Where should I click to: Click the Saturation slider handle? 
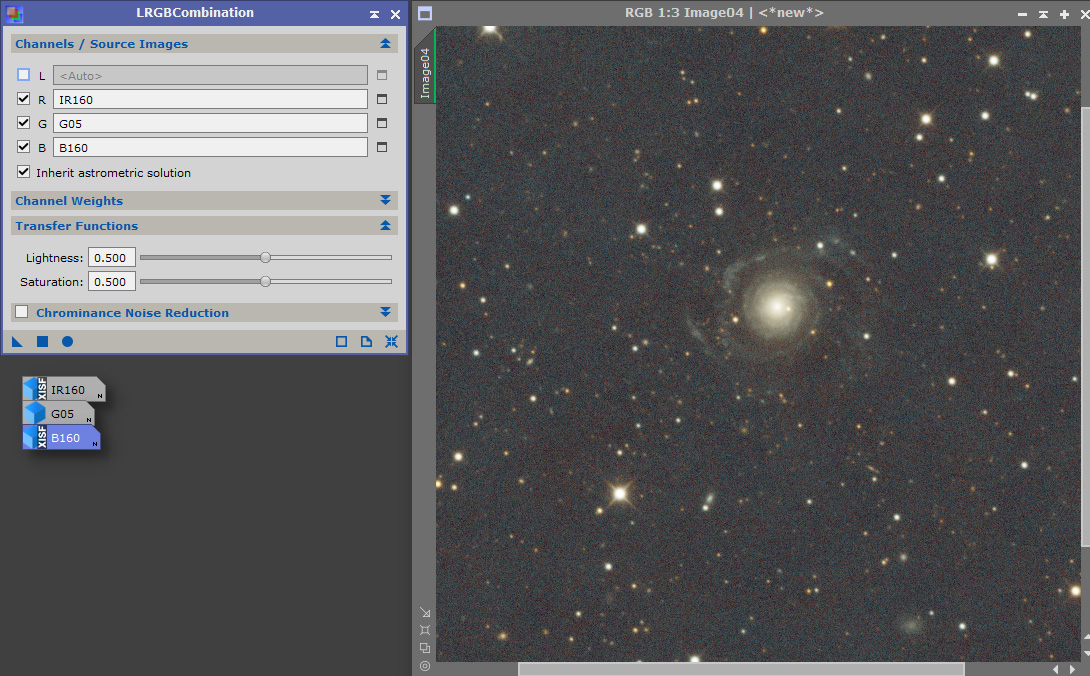pyautogui.click(x=266, y=282)
